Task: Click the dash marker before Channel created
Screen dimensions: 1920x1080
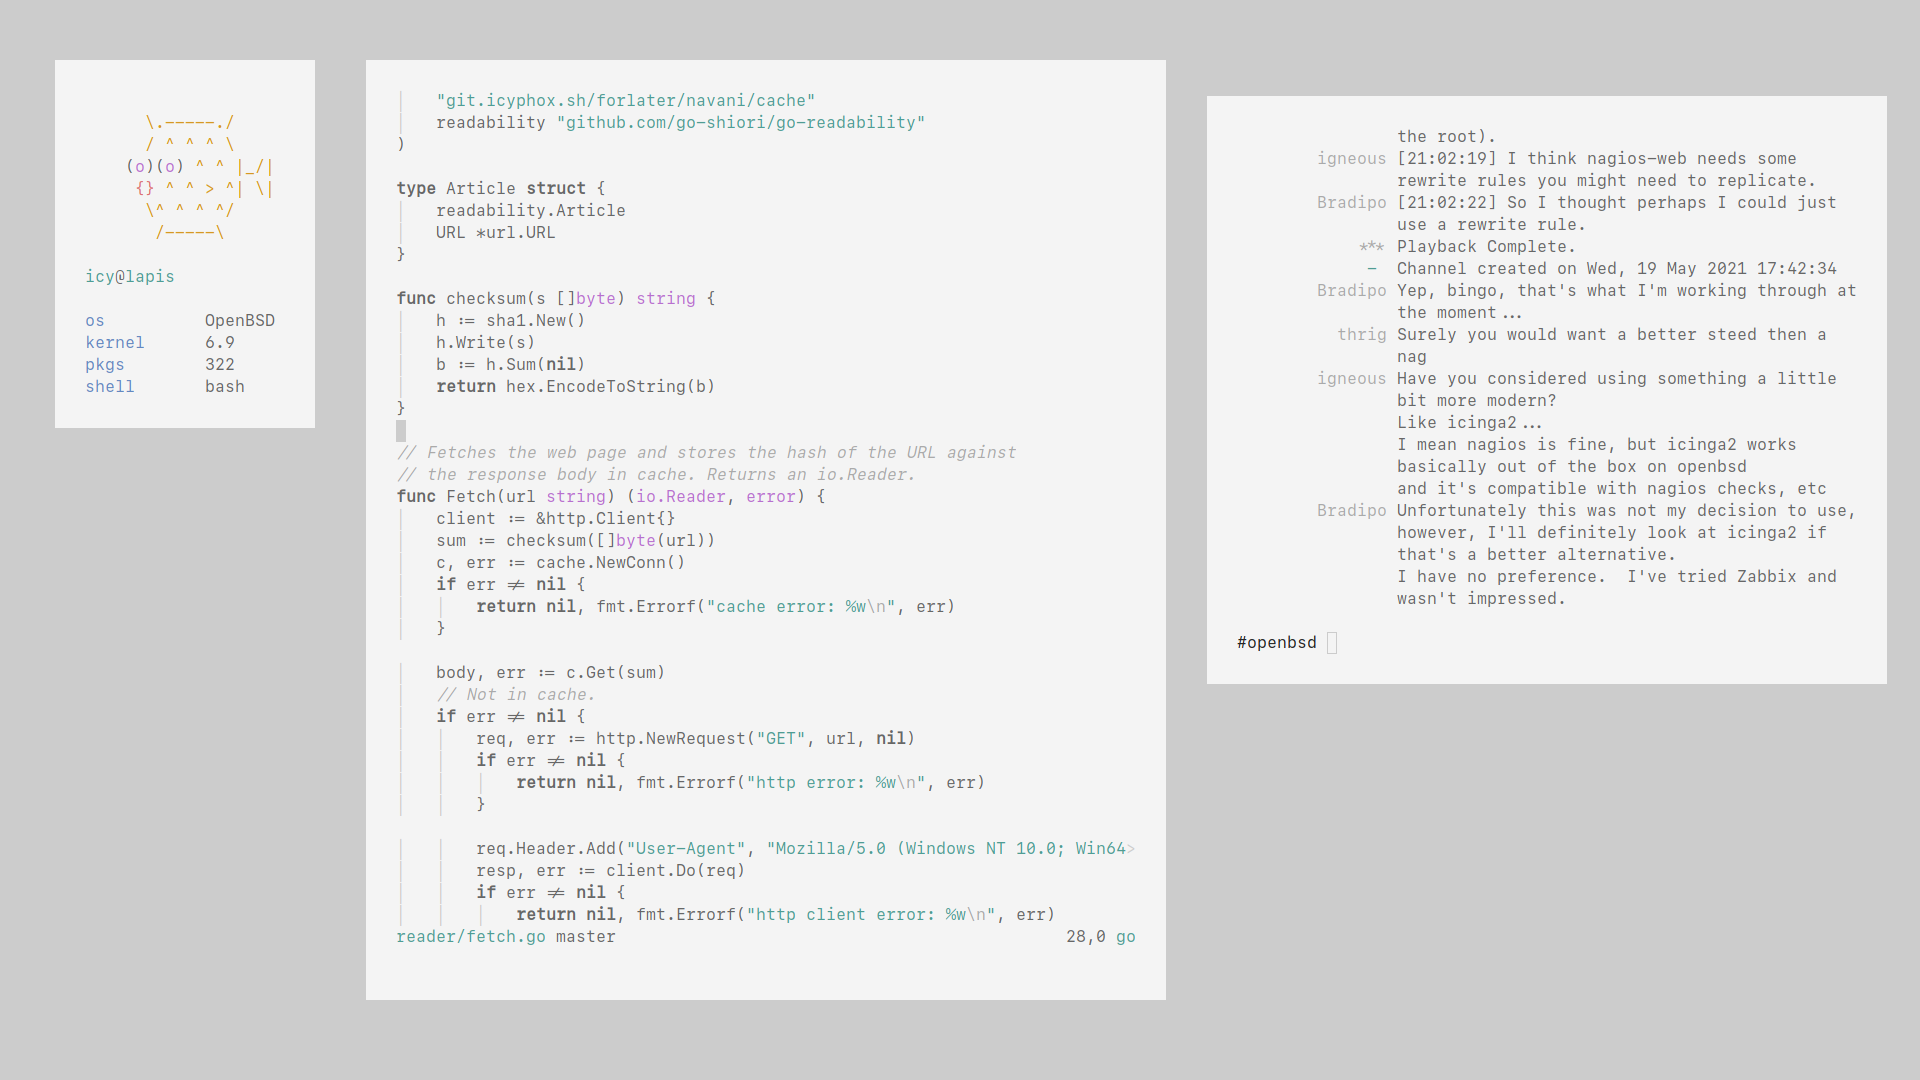Action: (1372, 269)
